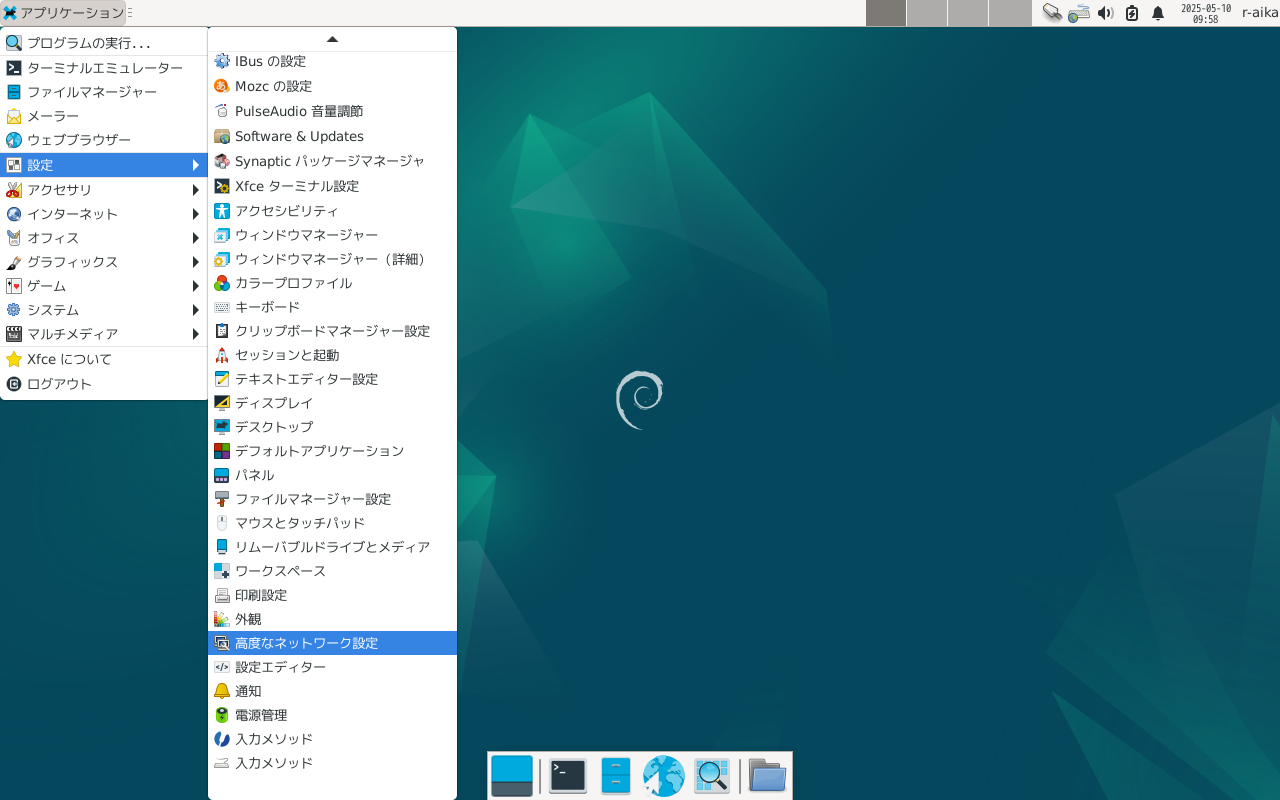
Task: Click the keyboard input method tray icon
Action: tap(1079, 13)
